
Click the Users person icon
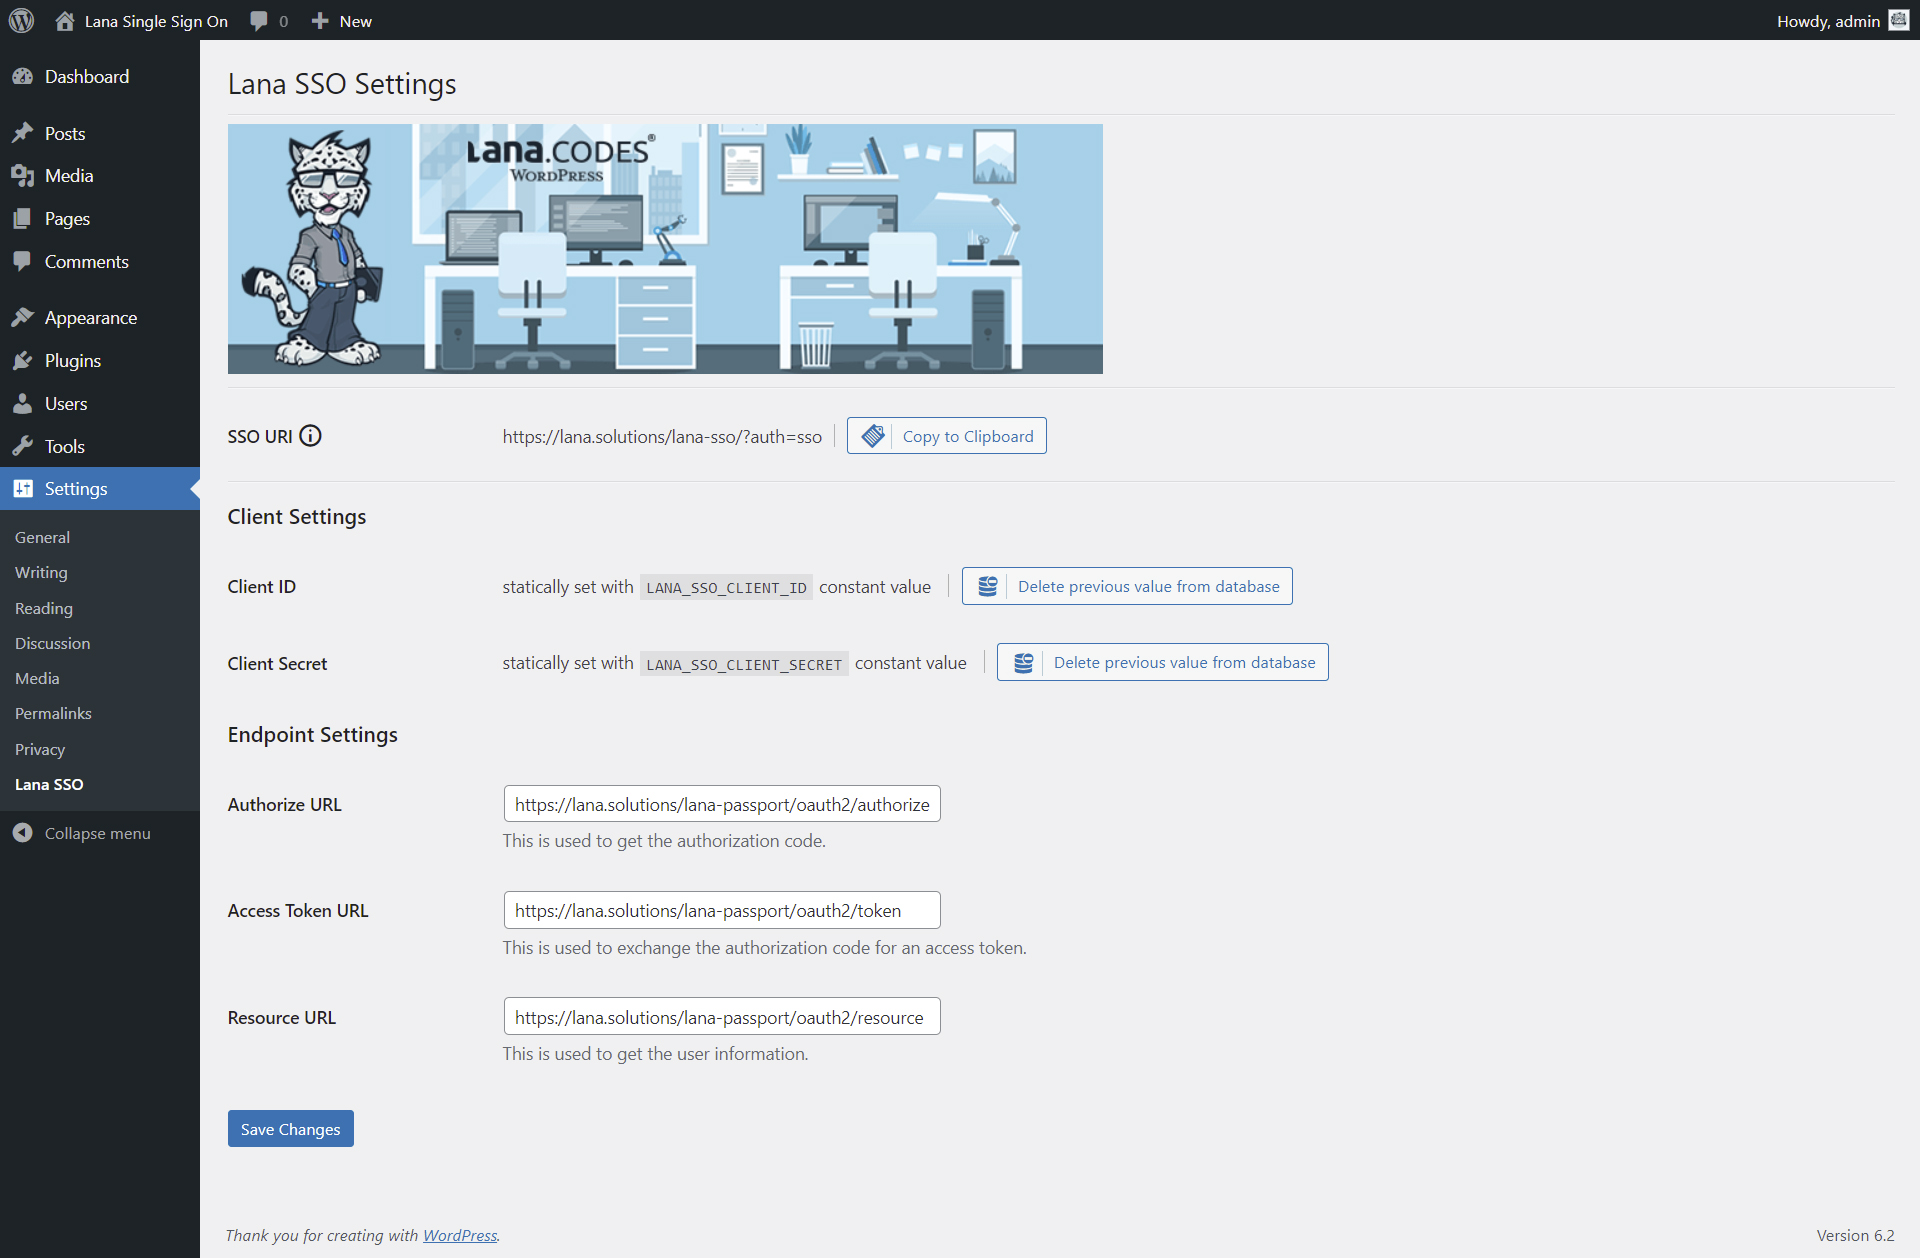click(x=22, y=404)
